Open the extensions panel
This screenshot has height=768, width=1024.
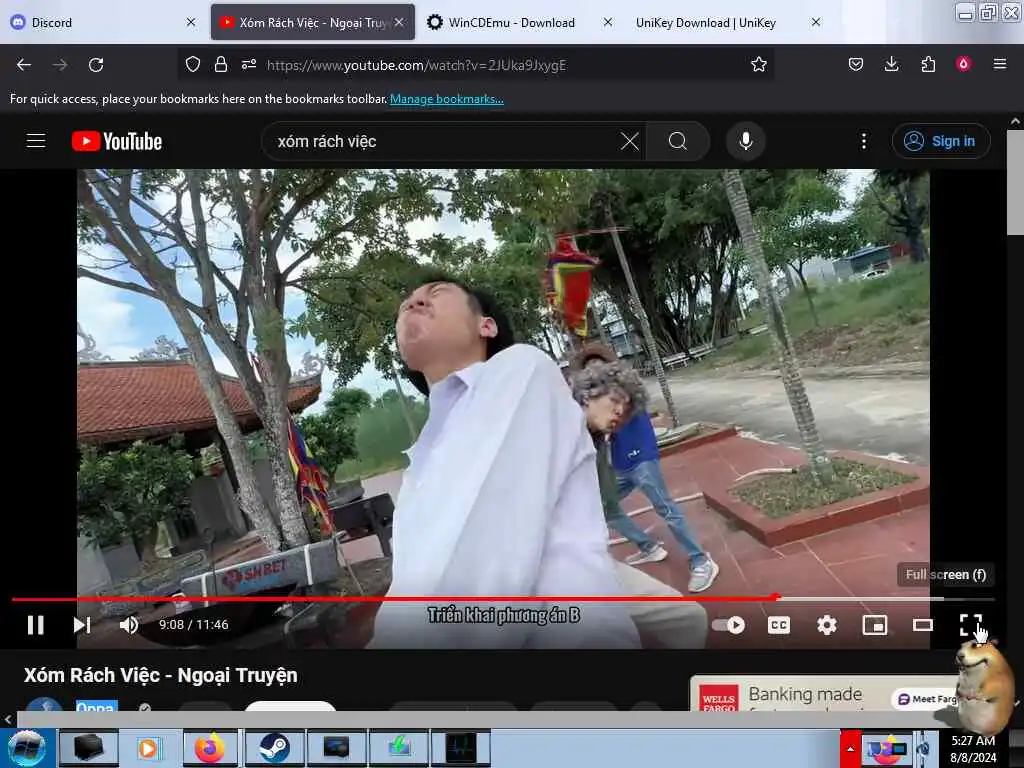click(x=928, y=64)
